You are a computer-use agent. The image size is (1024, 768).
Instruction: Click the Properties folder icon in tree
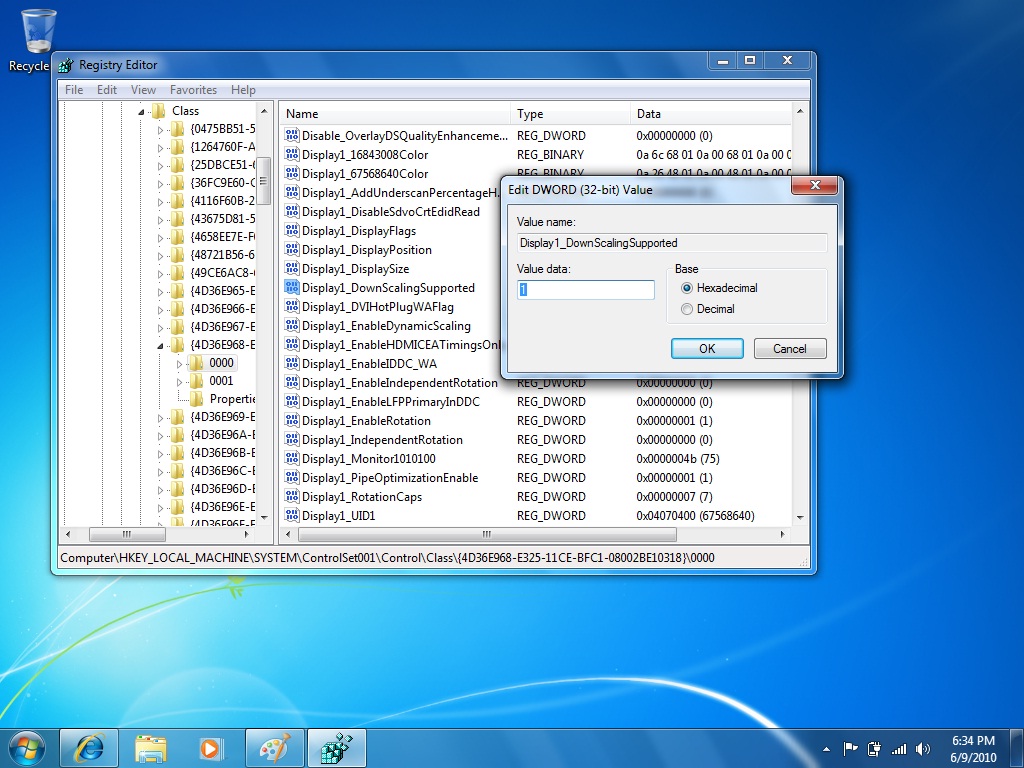tap(196, 399)
